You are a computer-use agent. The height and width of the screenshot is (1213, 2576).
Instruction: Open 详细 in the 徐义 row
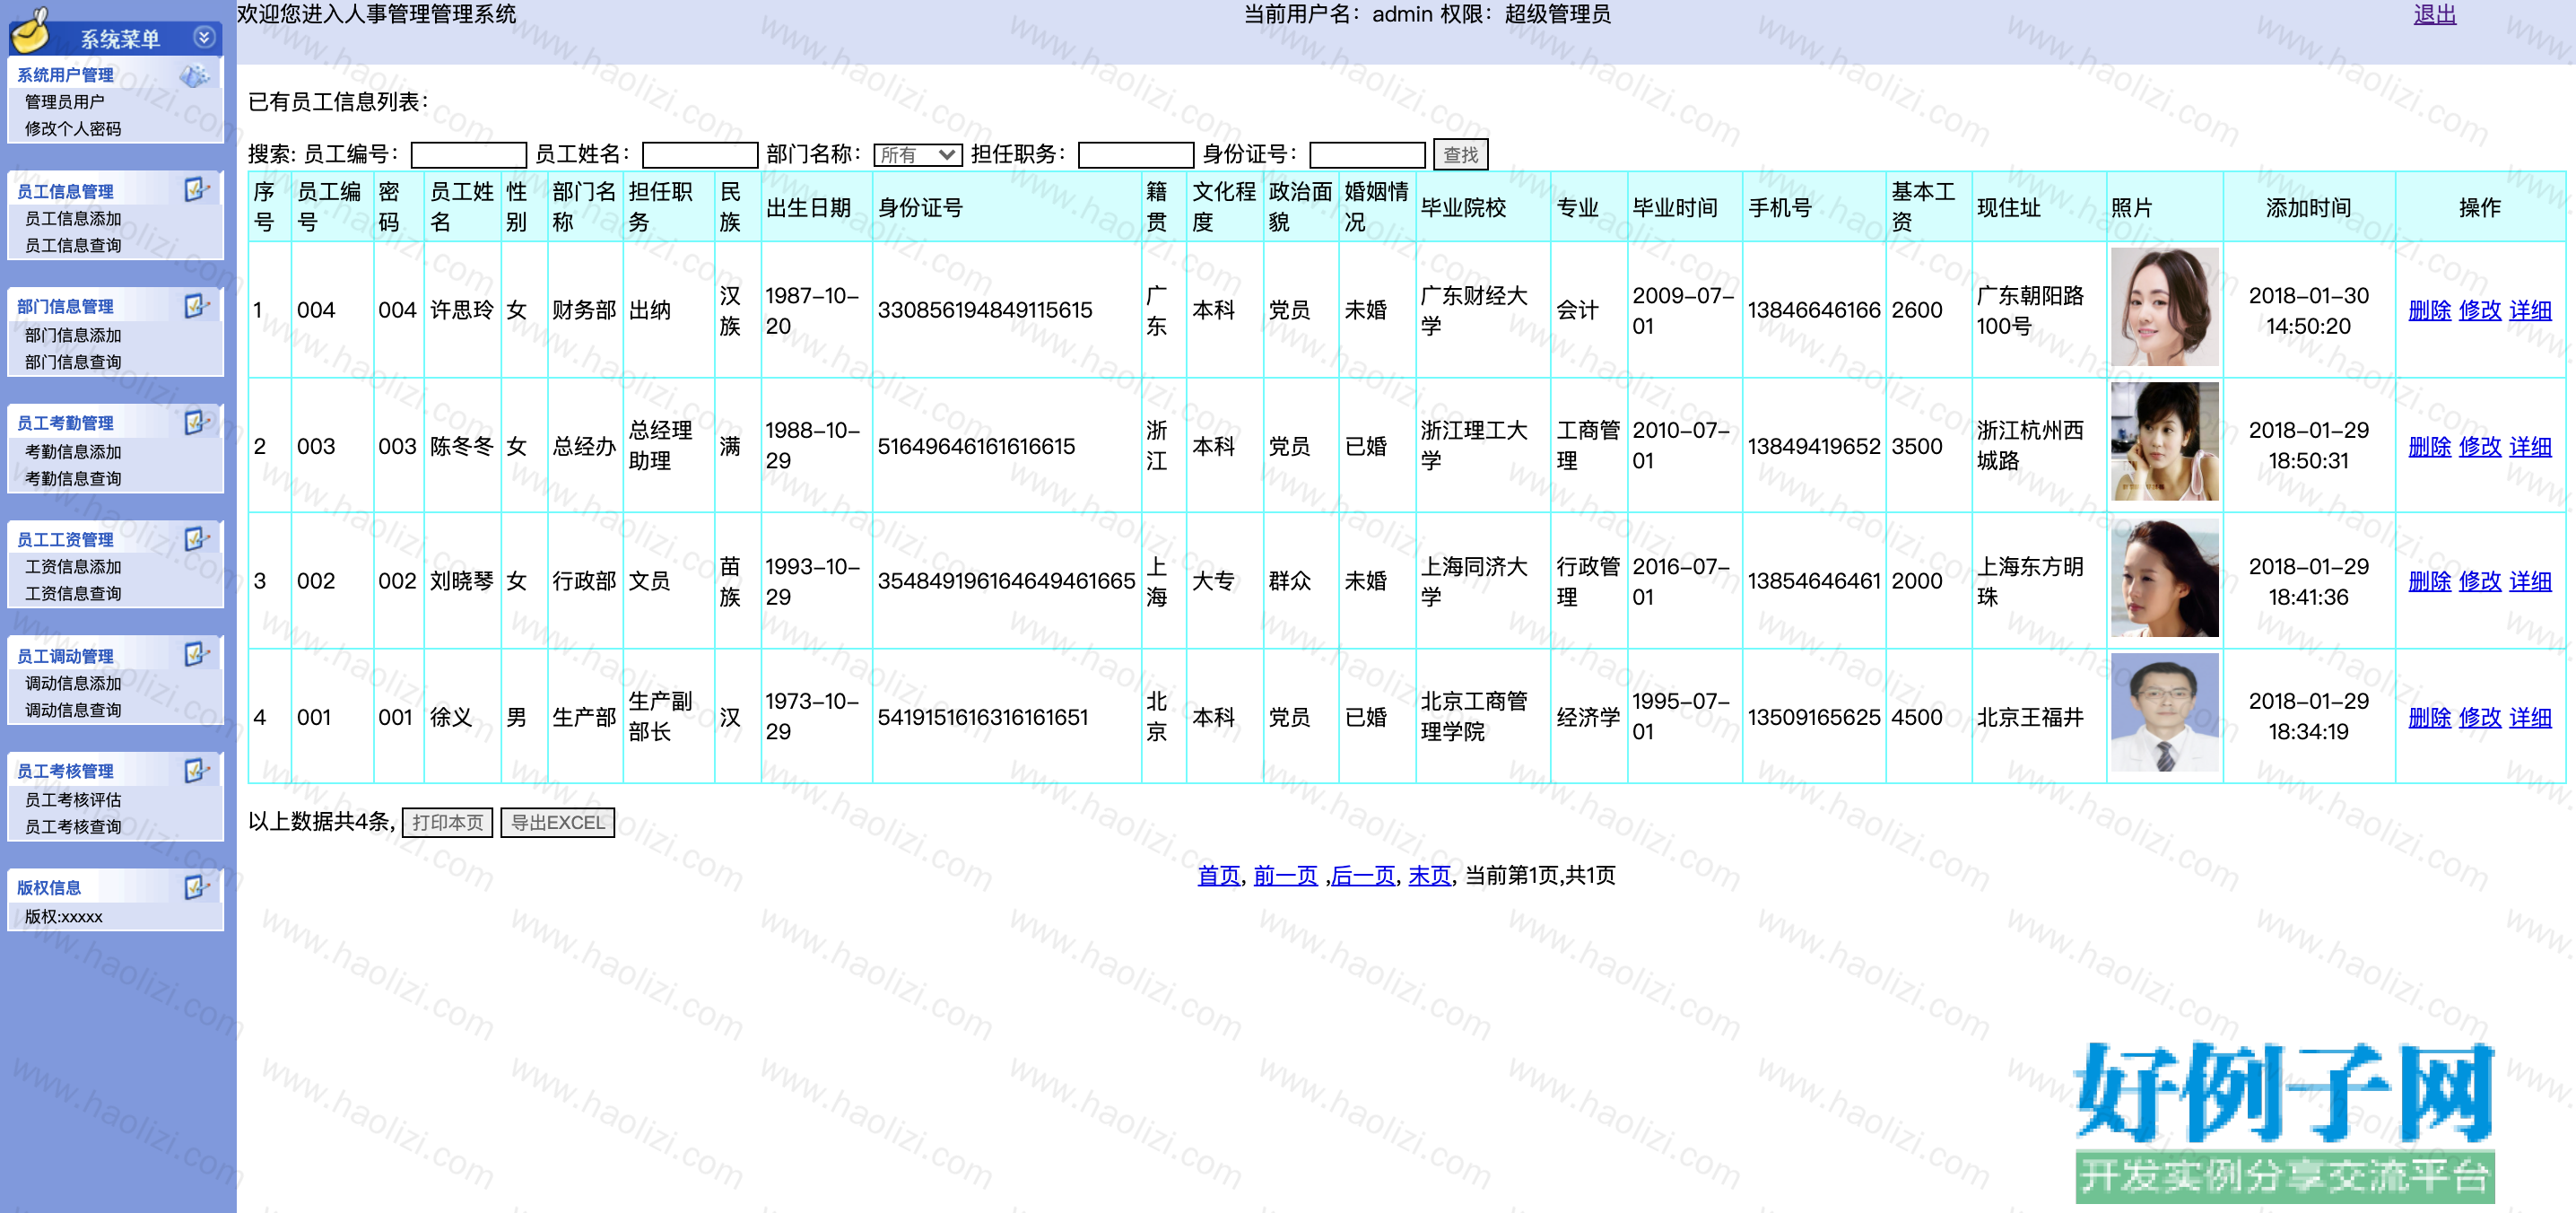(2530, 718)
